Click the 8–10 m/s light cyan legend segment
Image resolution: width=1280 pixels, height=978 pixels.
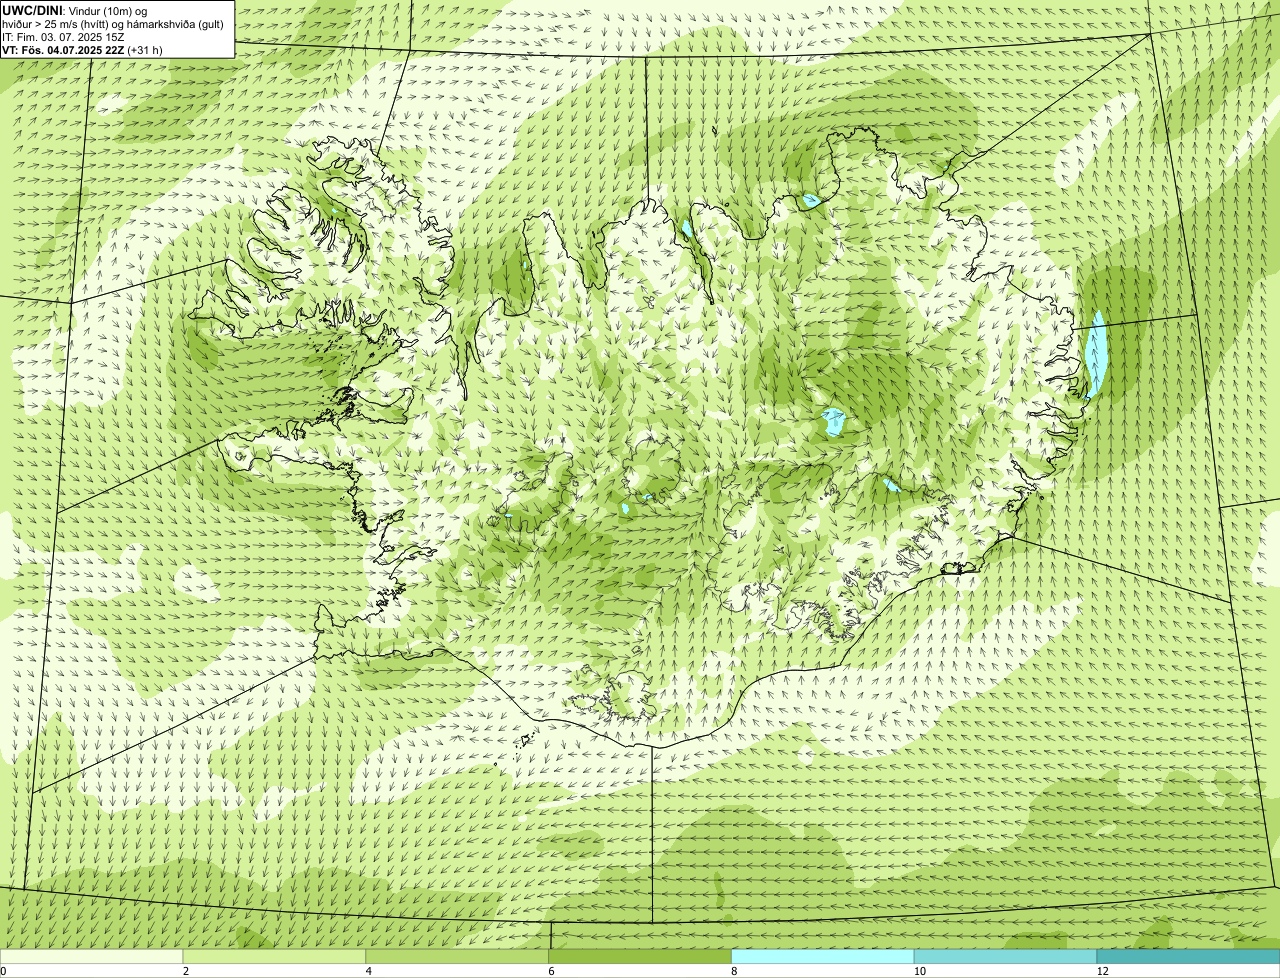pos(823,956)
